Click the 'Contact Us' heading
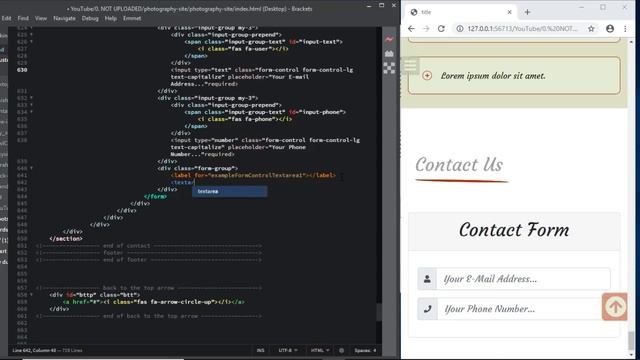This screenshot has height=360, width=640. (459, 165)
